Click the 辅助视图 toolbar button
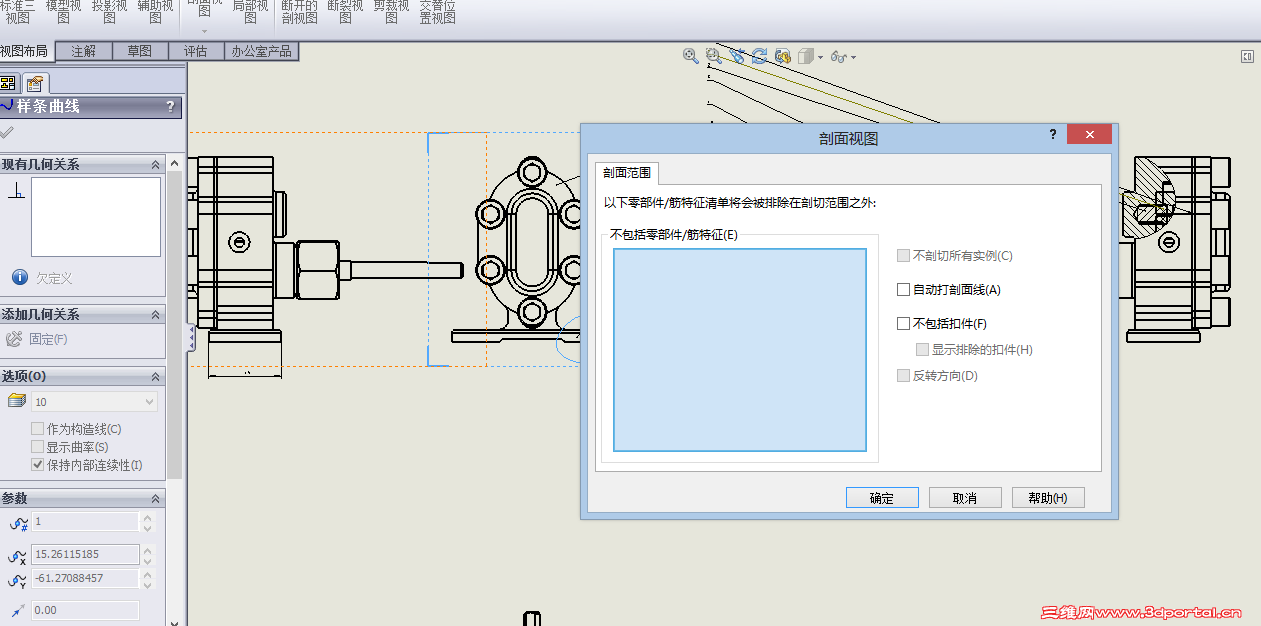Screen dimensions: 1261x626 pos(155,12)
